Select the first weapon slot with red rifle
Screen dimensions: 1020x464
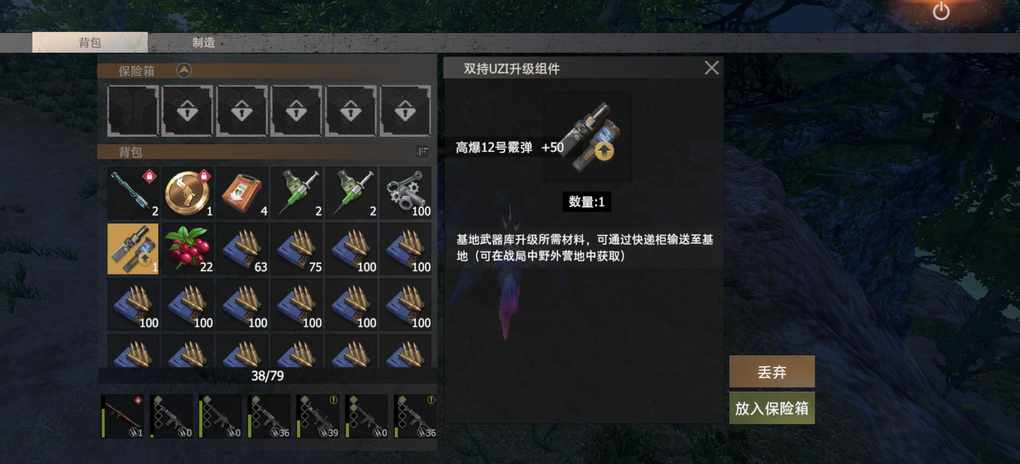[123, 415]
